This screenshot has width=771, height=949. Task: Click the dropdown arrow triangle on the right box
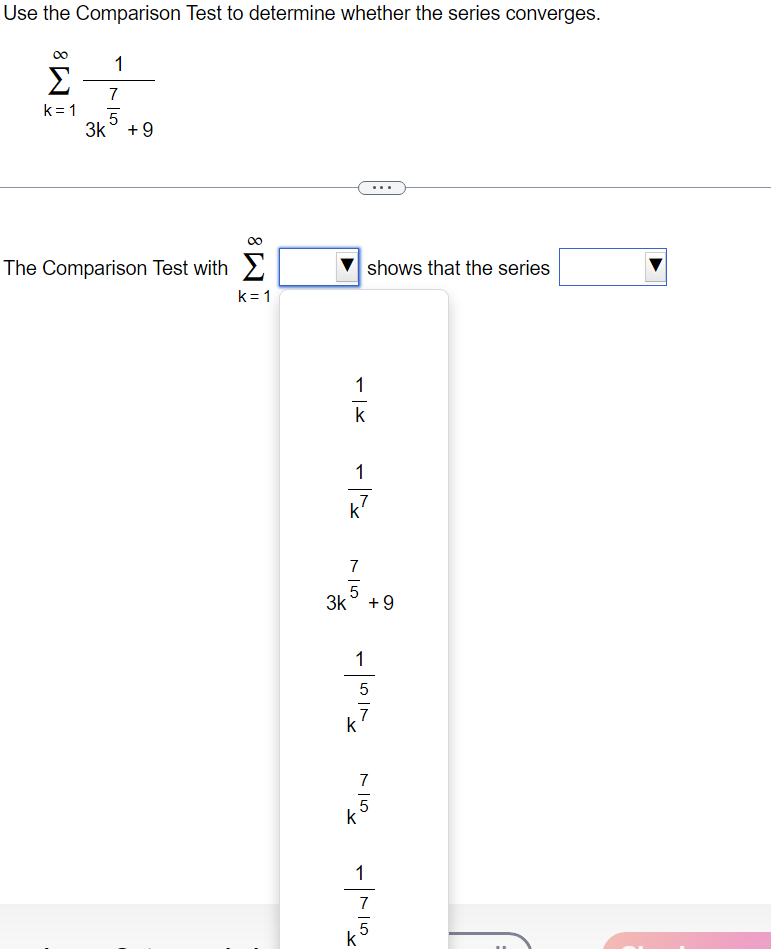(x=655, y=266)
